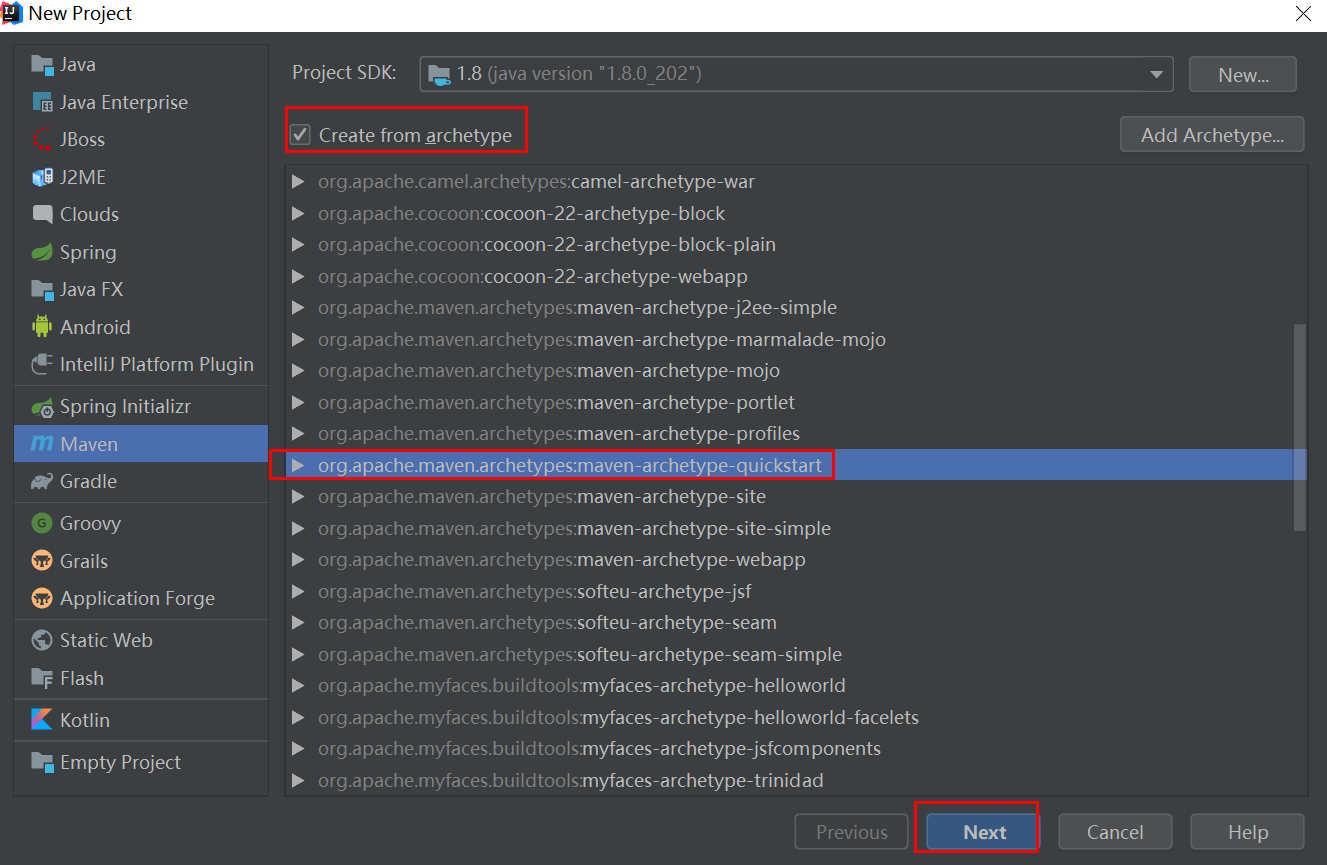Select maven-archetype-mojo row
The width and height of the screenshot is (1327, 865).
click(796, 371)
